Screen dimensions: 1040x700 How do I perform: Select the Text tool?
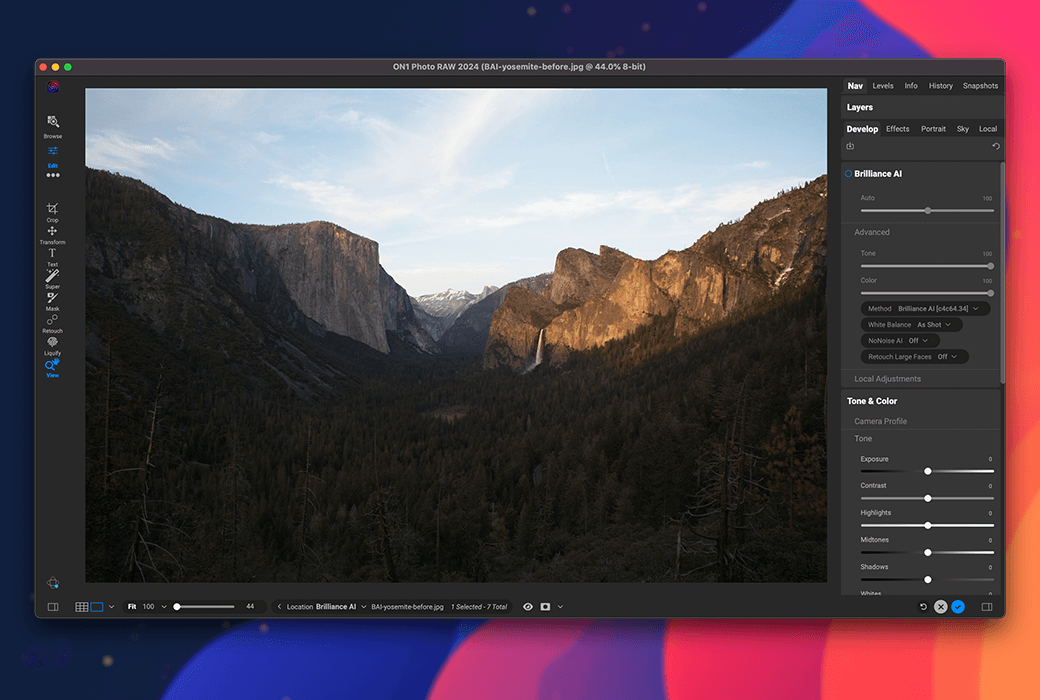(x=52, y=257)
